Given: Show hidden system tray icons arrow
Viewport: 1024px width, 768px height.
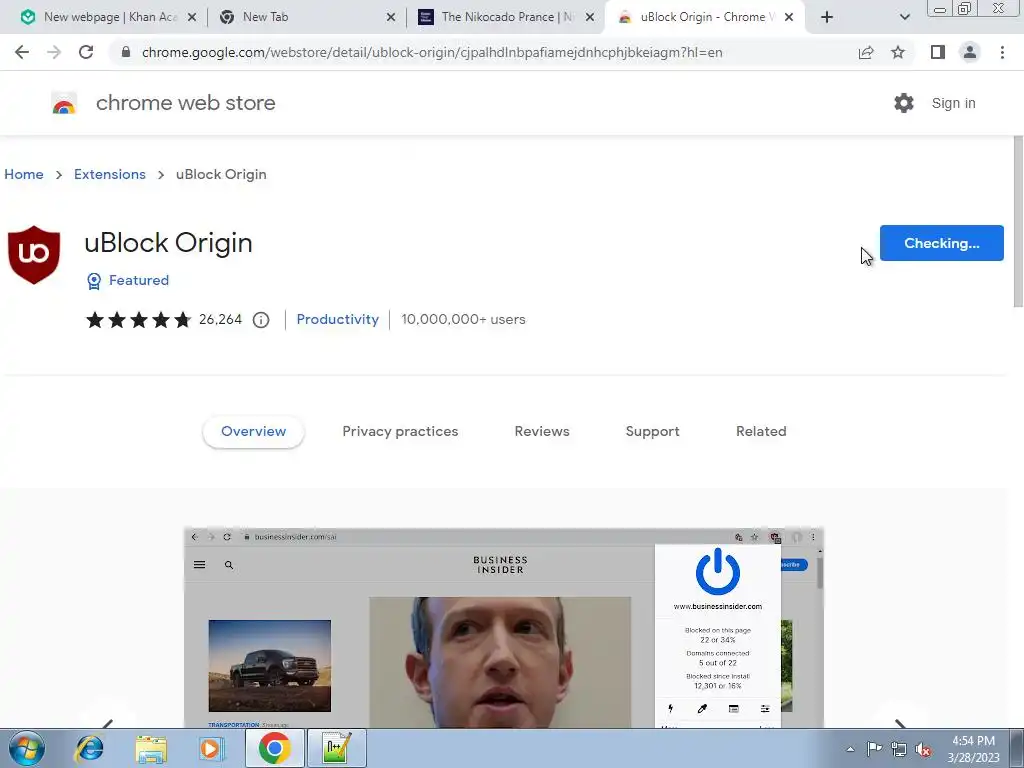Looking at the screenshot, I should [850, 749].
